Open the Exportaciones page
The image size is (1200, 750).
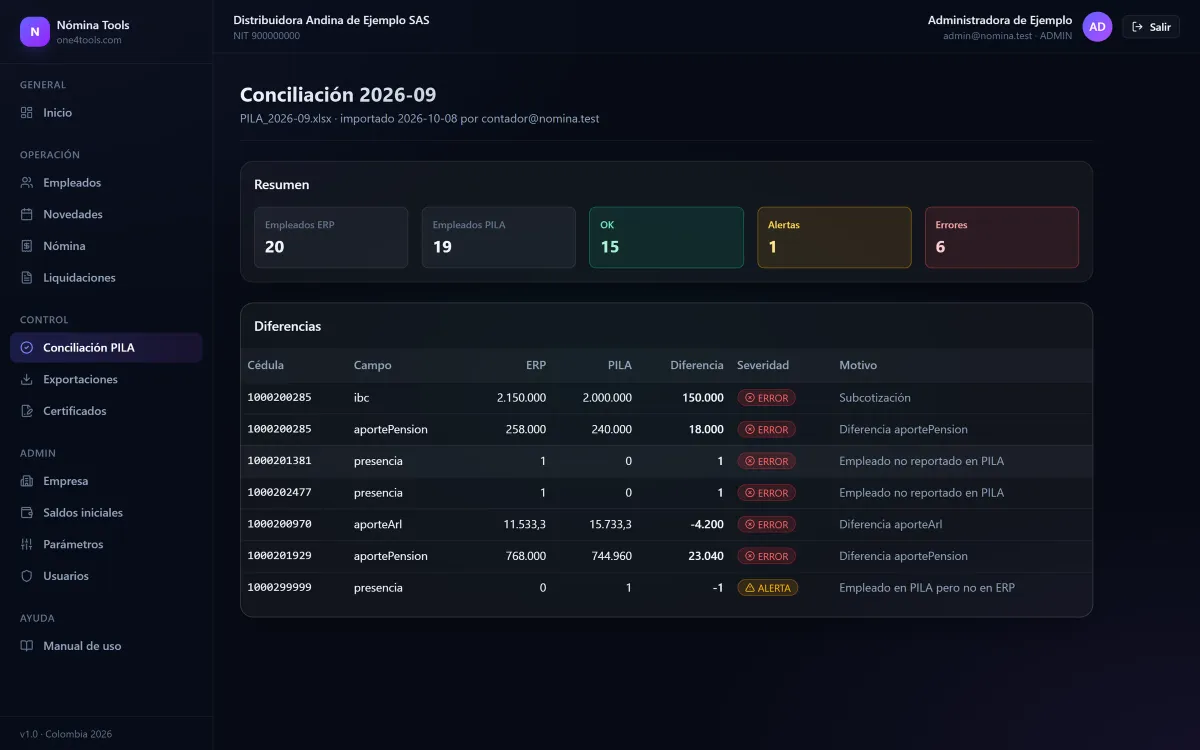[106, 380]
